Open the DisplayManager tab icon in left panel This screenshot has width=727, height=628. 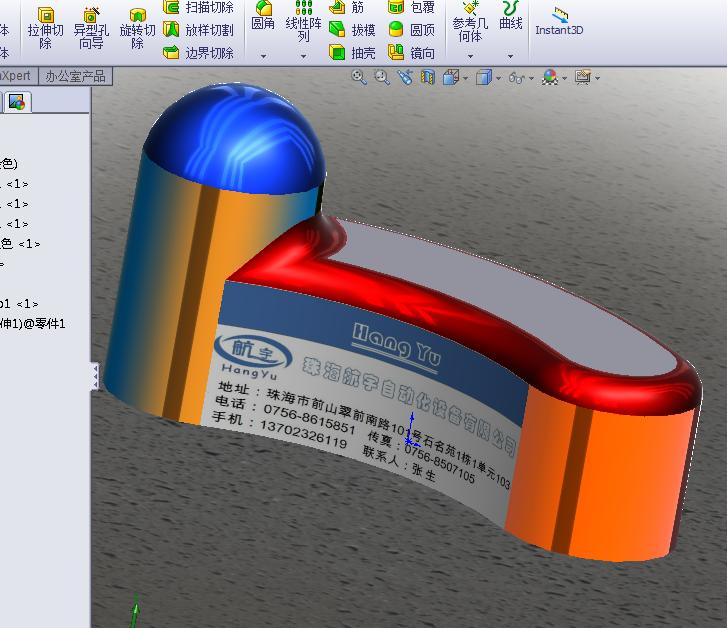tap(17, 102)
